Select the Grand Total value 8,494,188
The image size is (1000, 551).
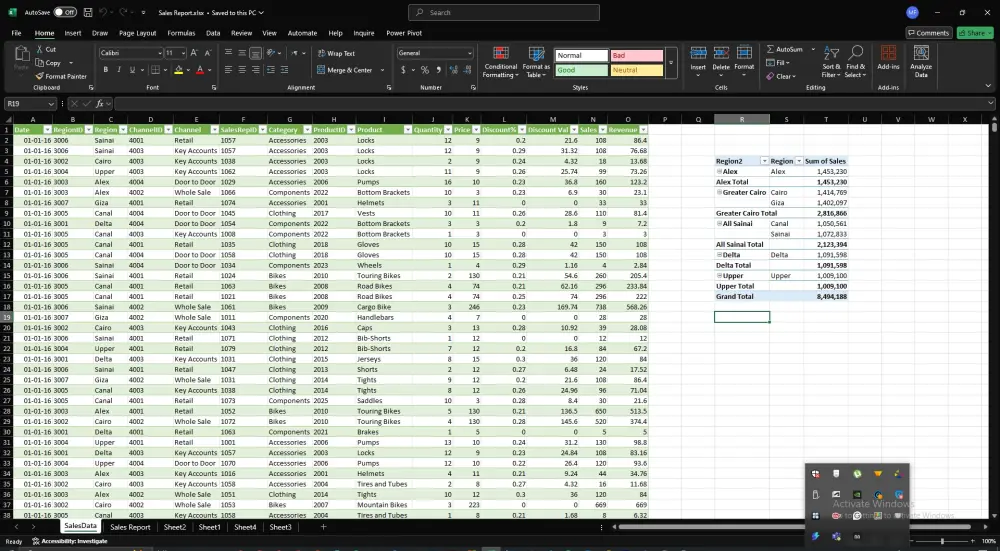(x=832, y=297)
